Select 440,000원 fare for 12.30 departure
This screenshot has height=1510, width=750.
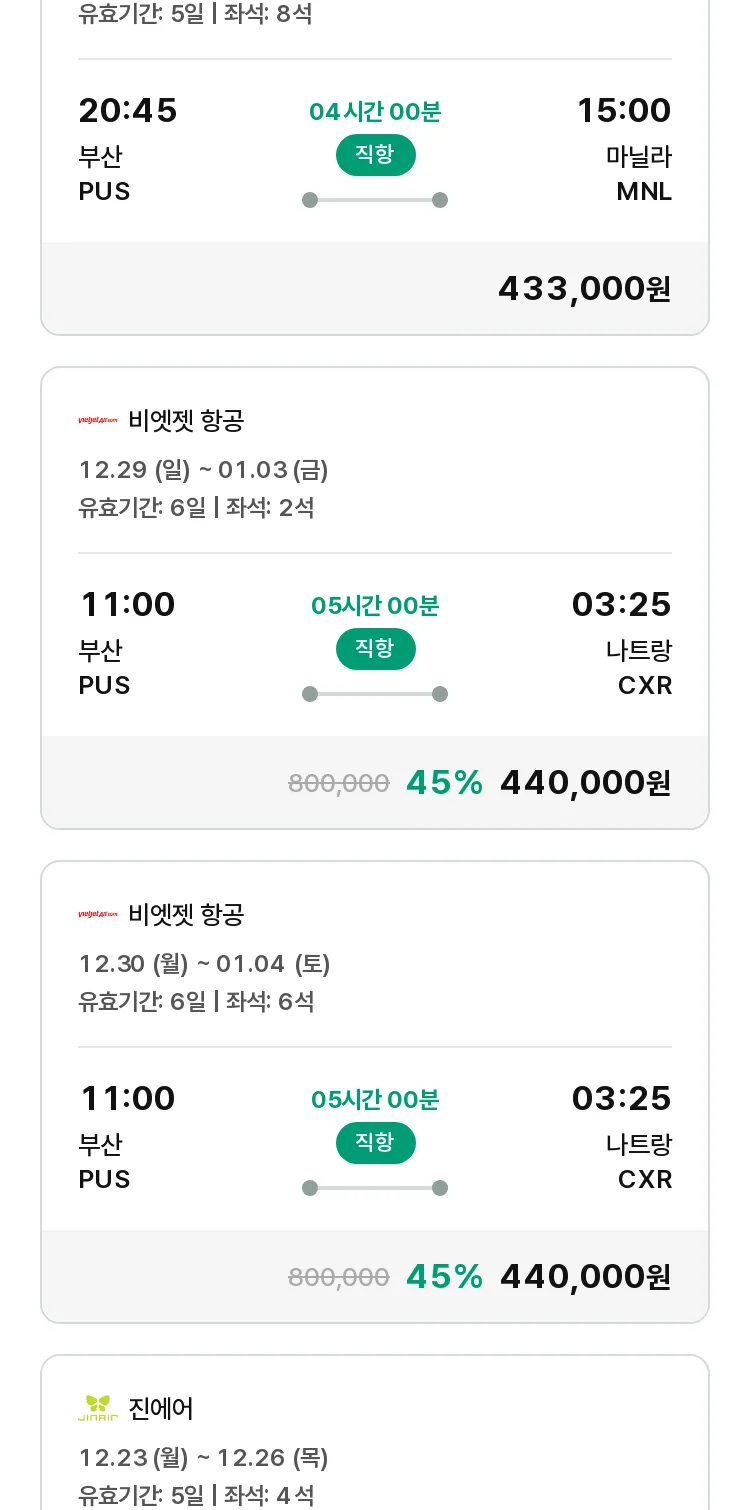pos(585,1276)
